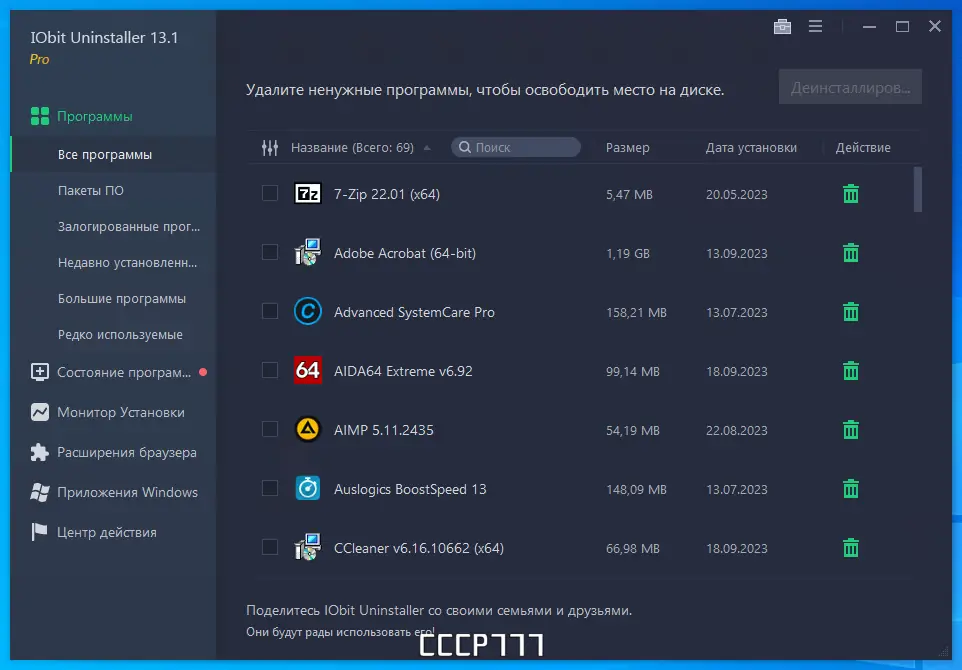The image size is (962, 670).
Task: Tick the checkbox for Auslogics BoostSpeed 13
Action: (270, 488)
